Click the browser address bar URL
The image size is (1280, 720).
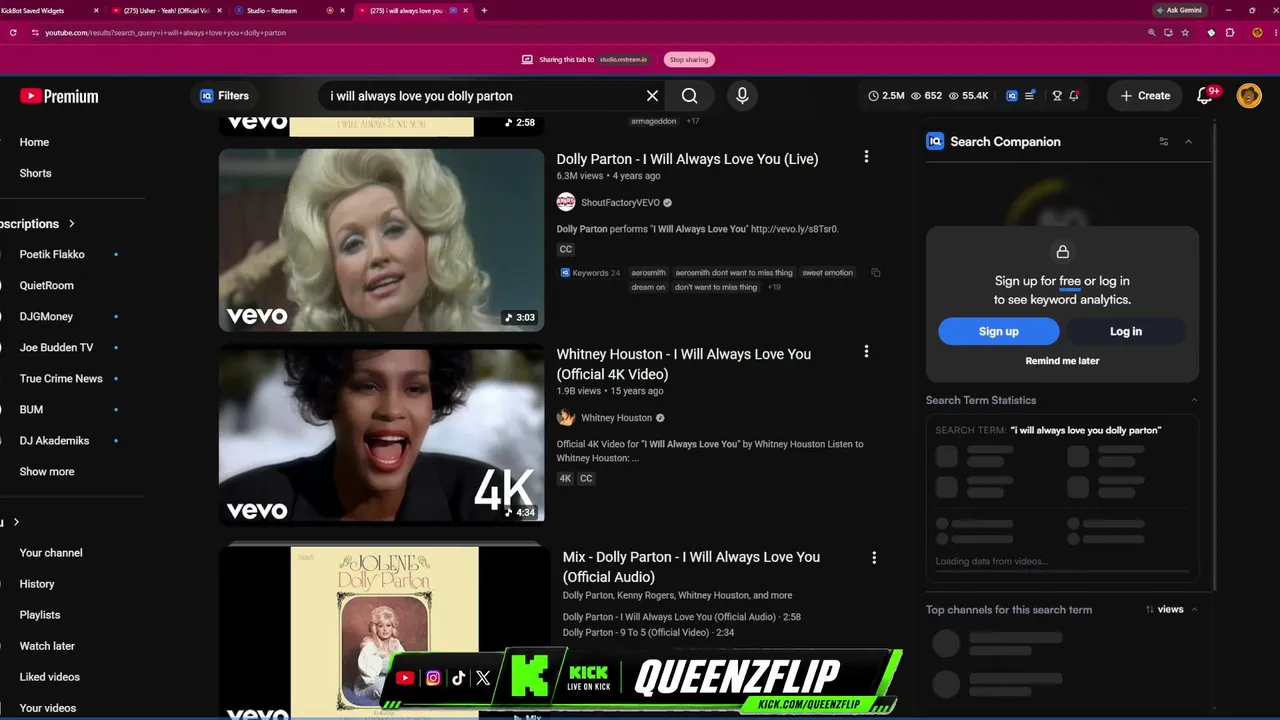click(165, 33)
